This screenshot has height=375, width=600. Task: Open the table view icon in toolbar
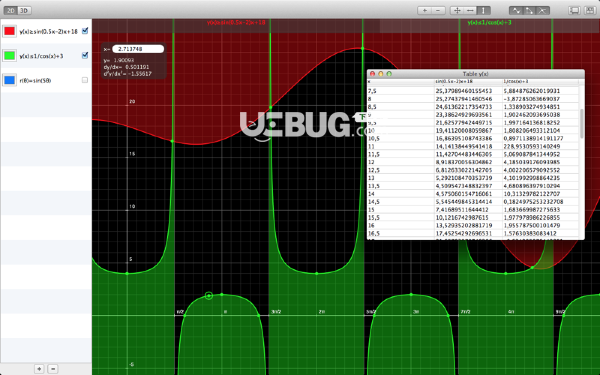(x=590, y=10)
